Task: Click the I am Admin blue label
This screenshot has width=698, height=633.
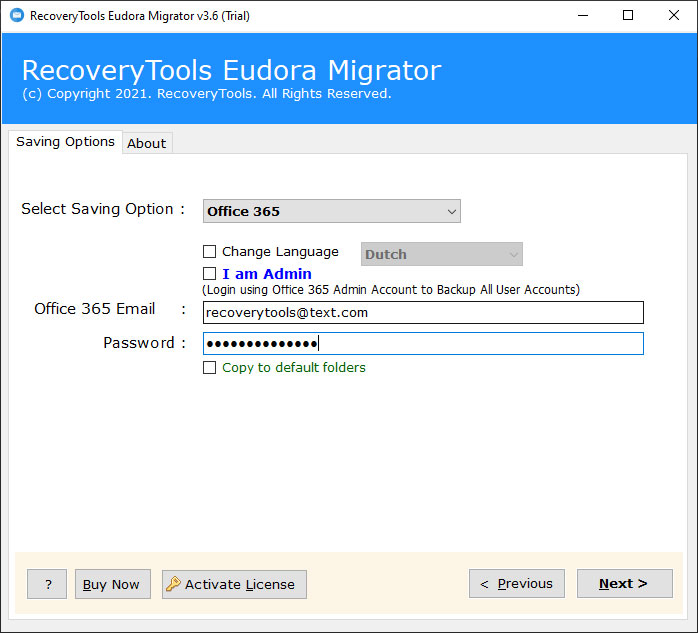Action: coord(267,274)
